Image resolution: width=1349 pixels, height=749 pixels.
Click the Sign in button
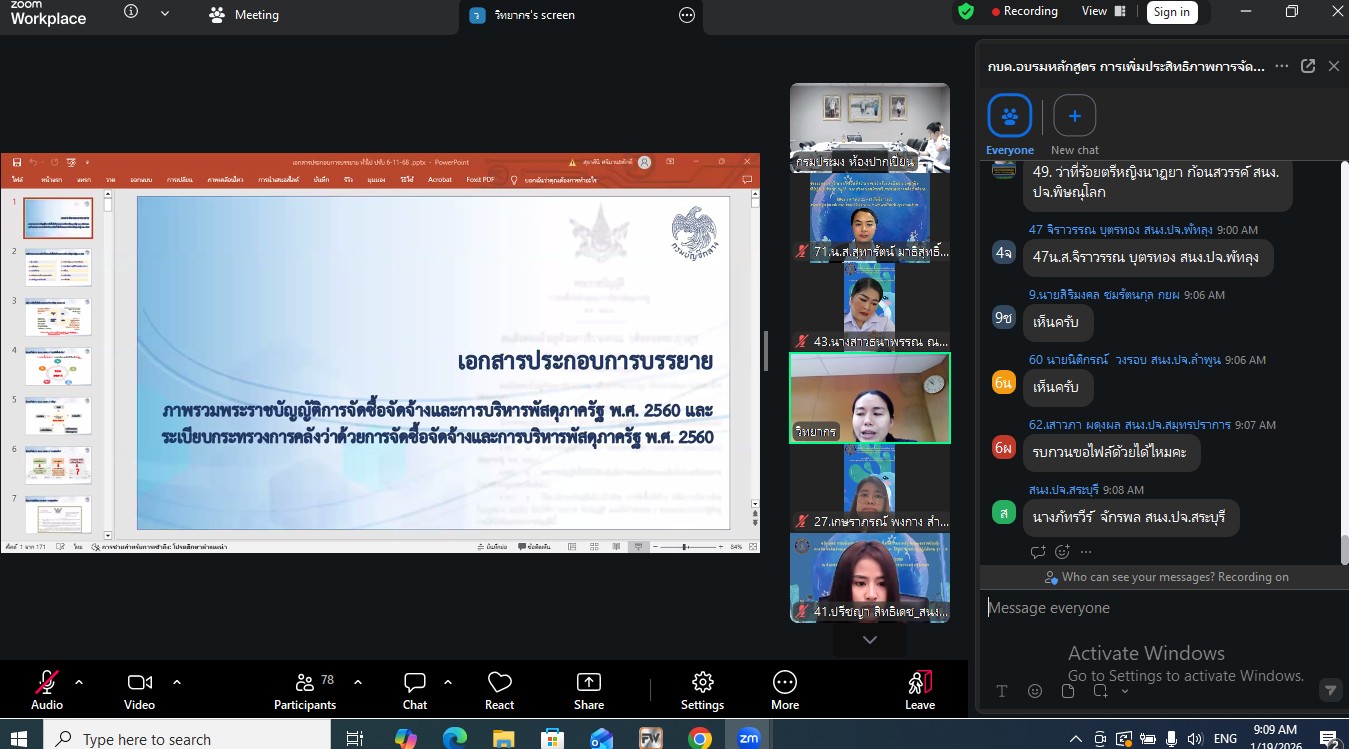(1171, 12)
